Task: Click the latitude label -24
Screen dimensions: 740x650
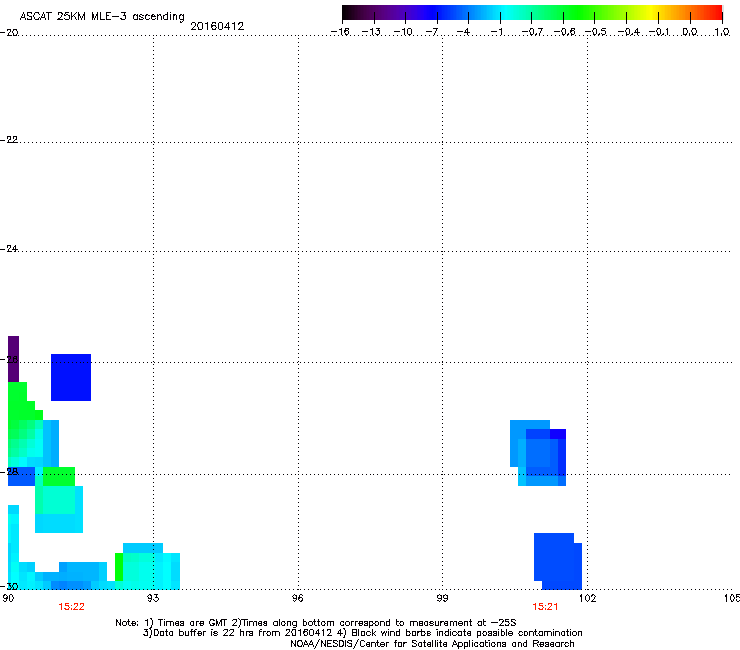Action: [9, 249]
